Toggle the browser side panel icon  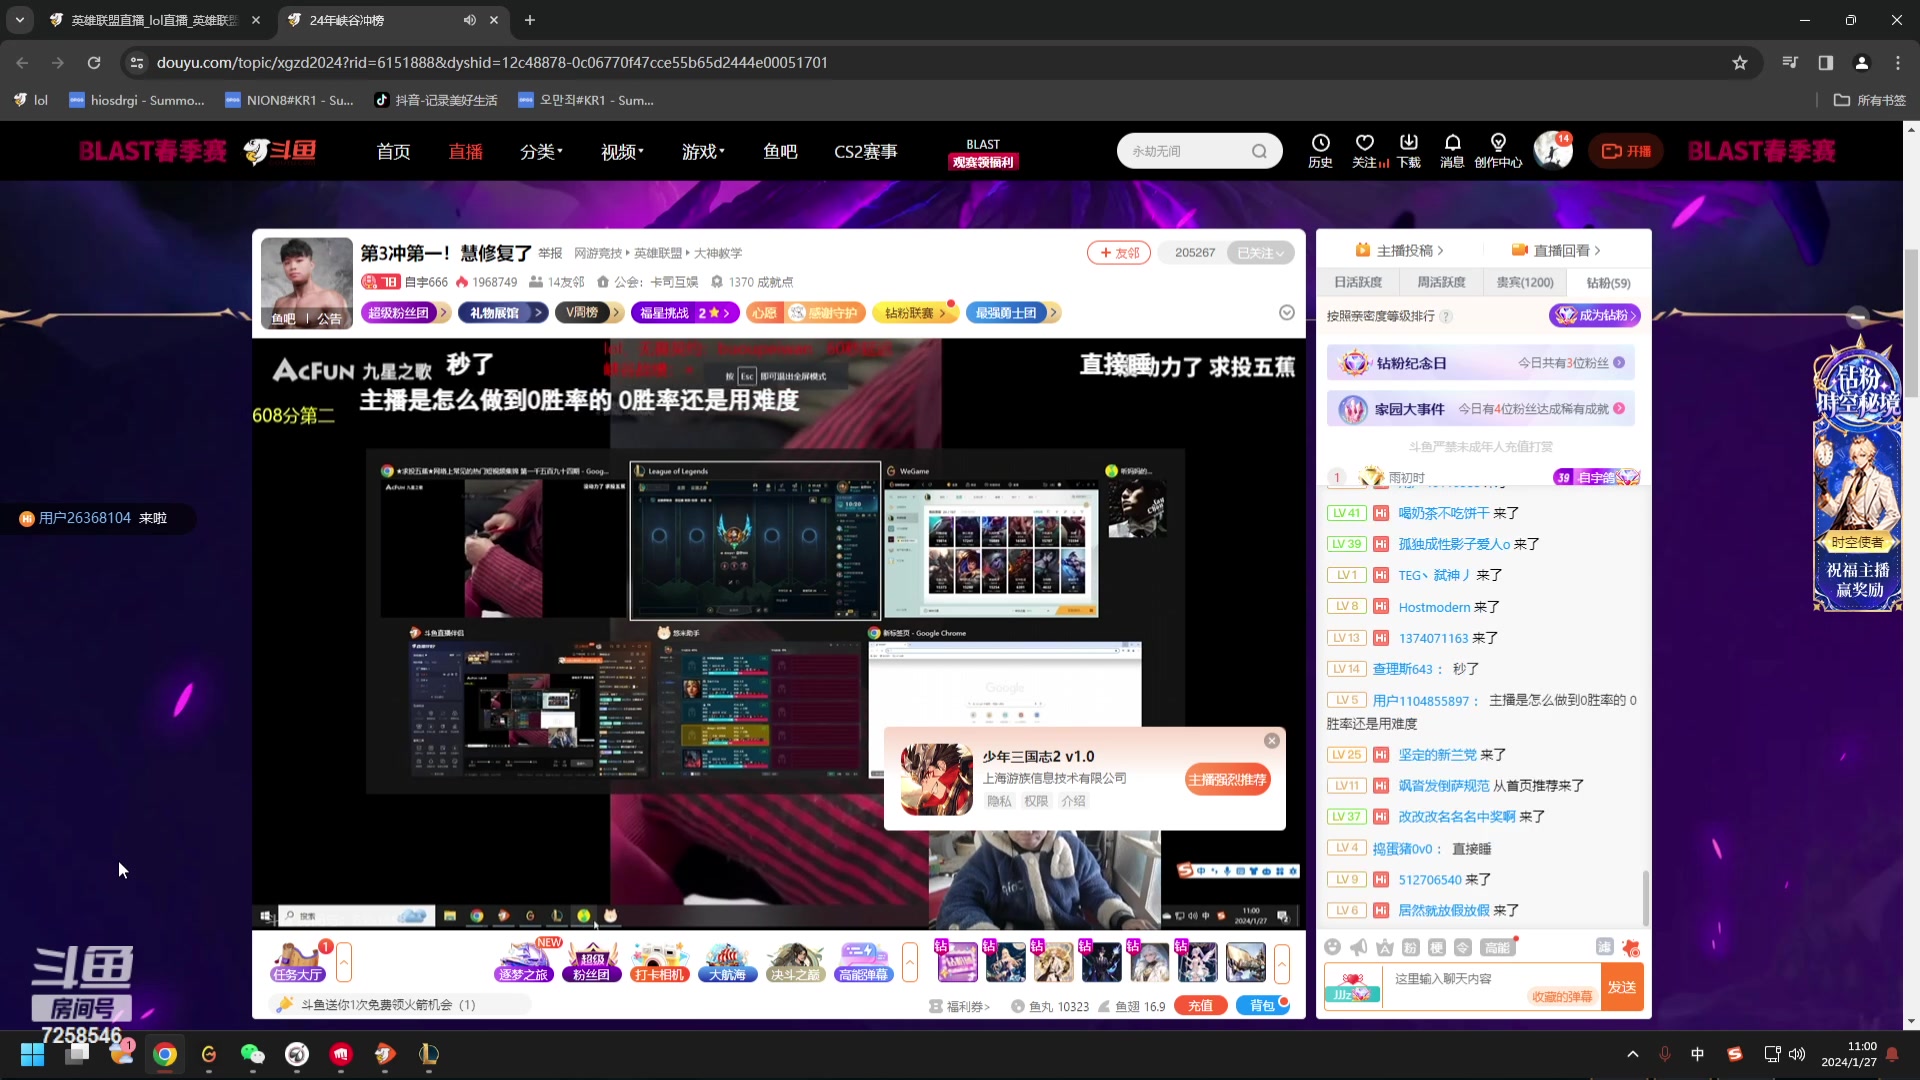1826,62
